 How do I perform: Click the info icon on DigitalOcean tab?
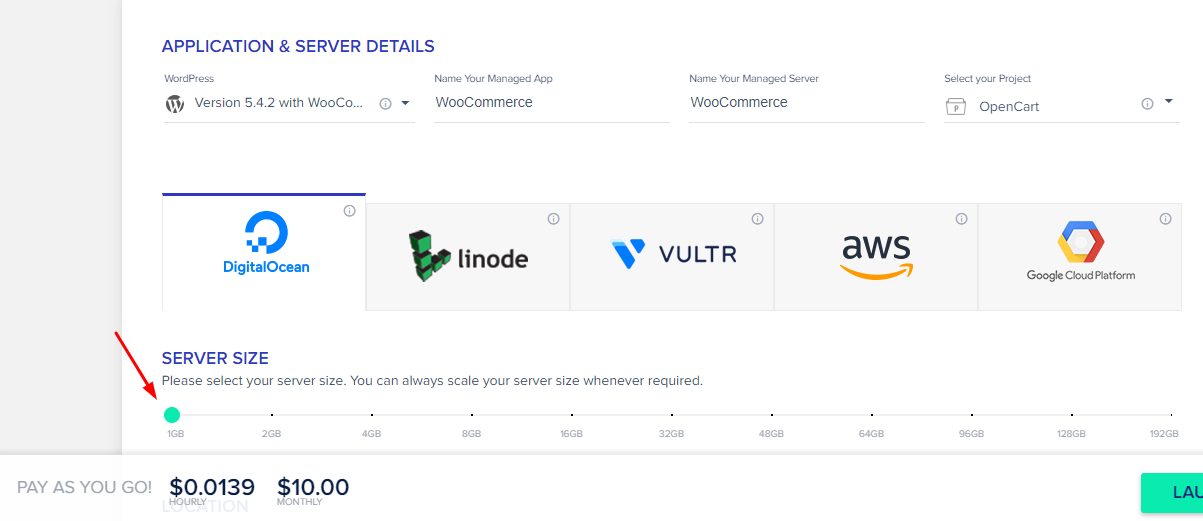(x=349, y=211)
